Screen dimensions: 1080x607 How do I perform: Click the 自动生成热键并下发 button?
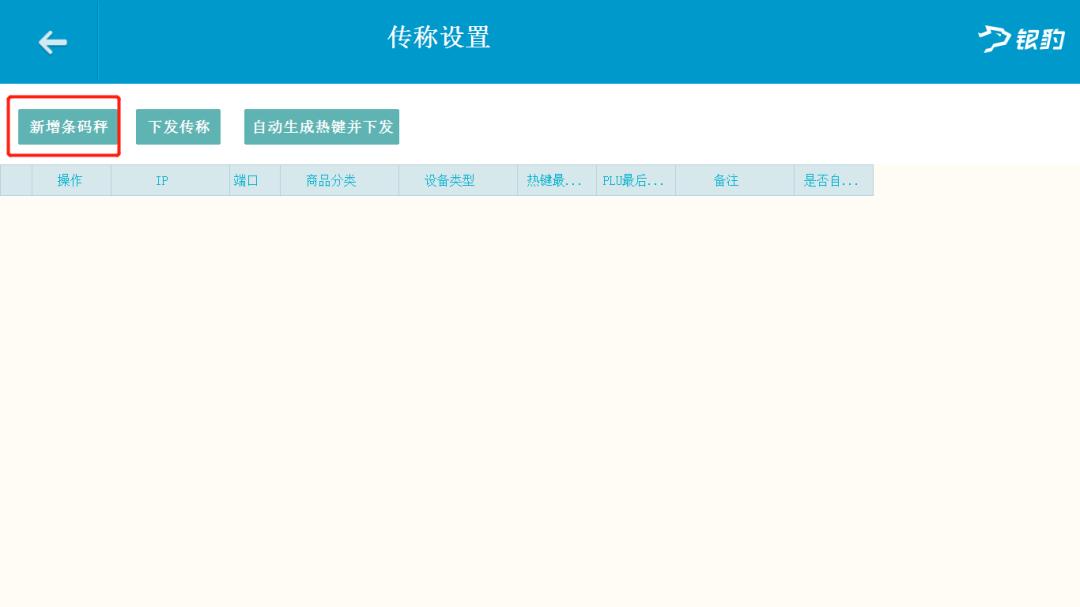pyautogui.click(x=321, y=126)
